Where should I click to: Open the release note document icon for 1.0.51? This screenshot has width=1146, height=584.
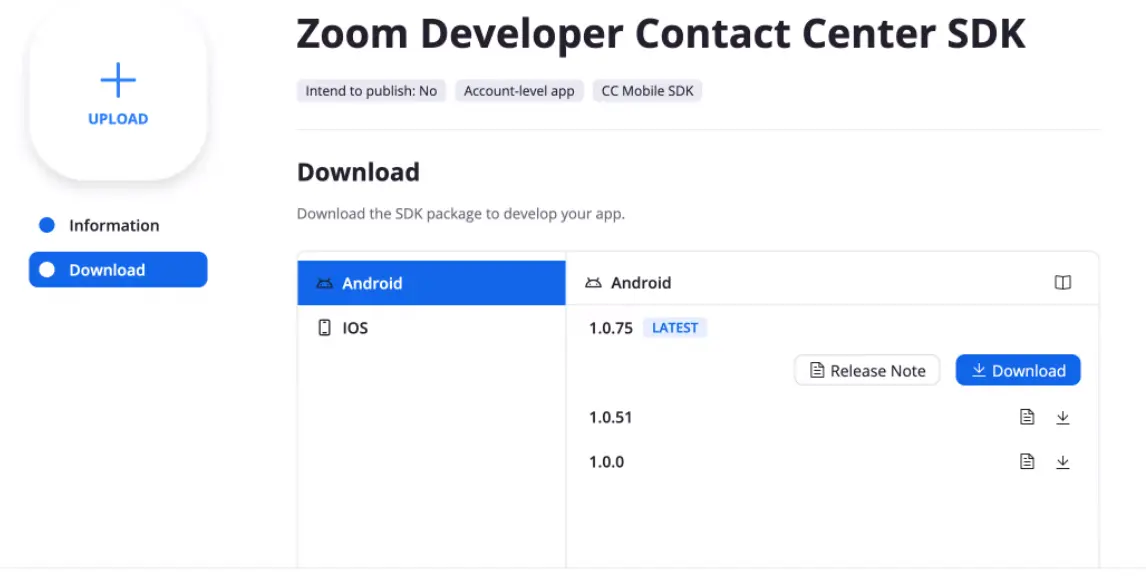point(1027,417)
